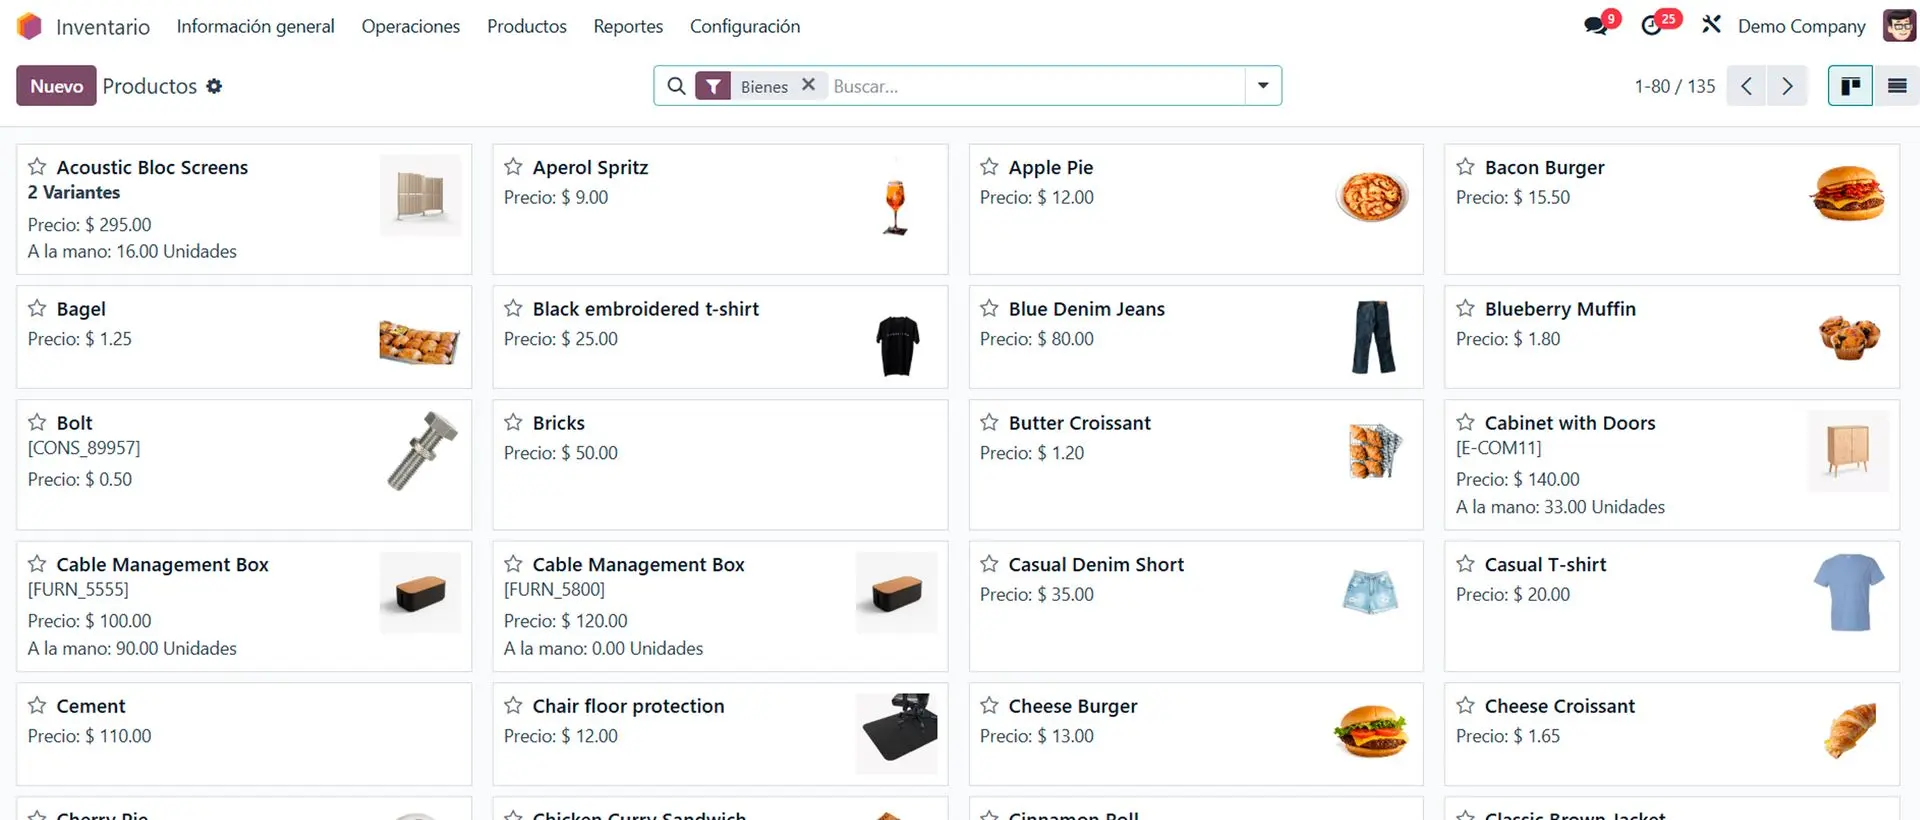Focus the Buscar search field
1920x820 pixels.
click(x=1035, y=86)
